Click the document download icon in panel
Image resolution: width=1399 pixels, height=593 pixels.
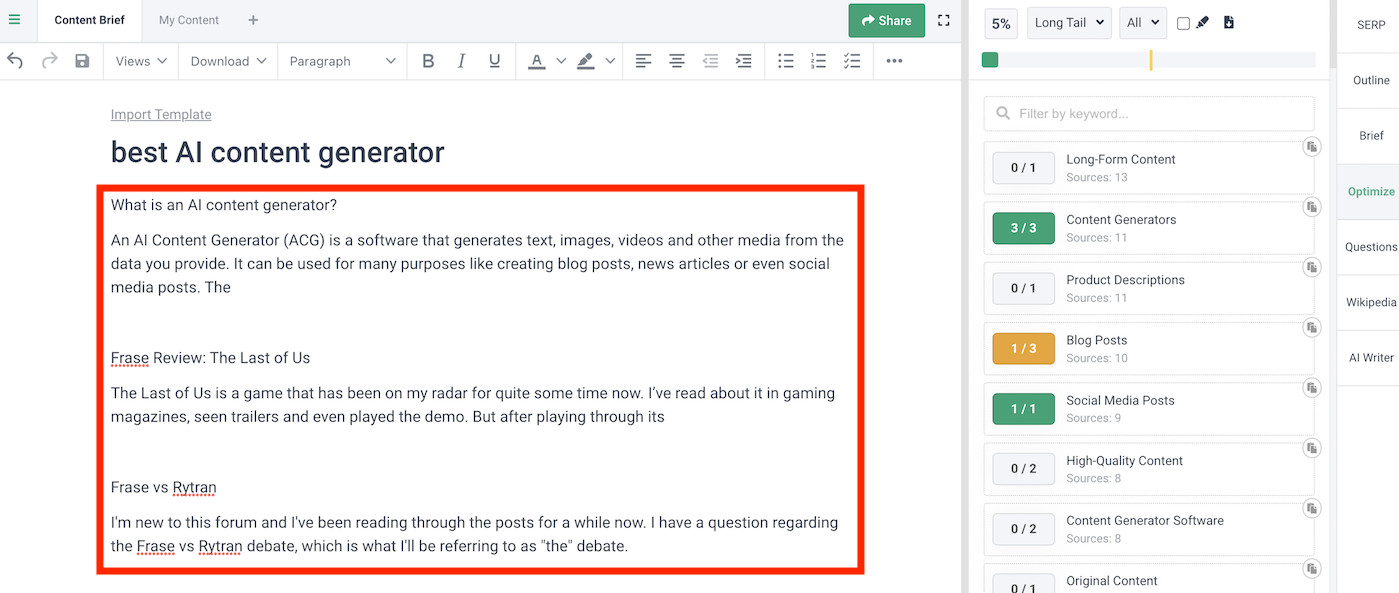[x=1229, y=22]
